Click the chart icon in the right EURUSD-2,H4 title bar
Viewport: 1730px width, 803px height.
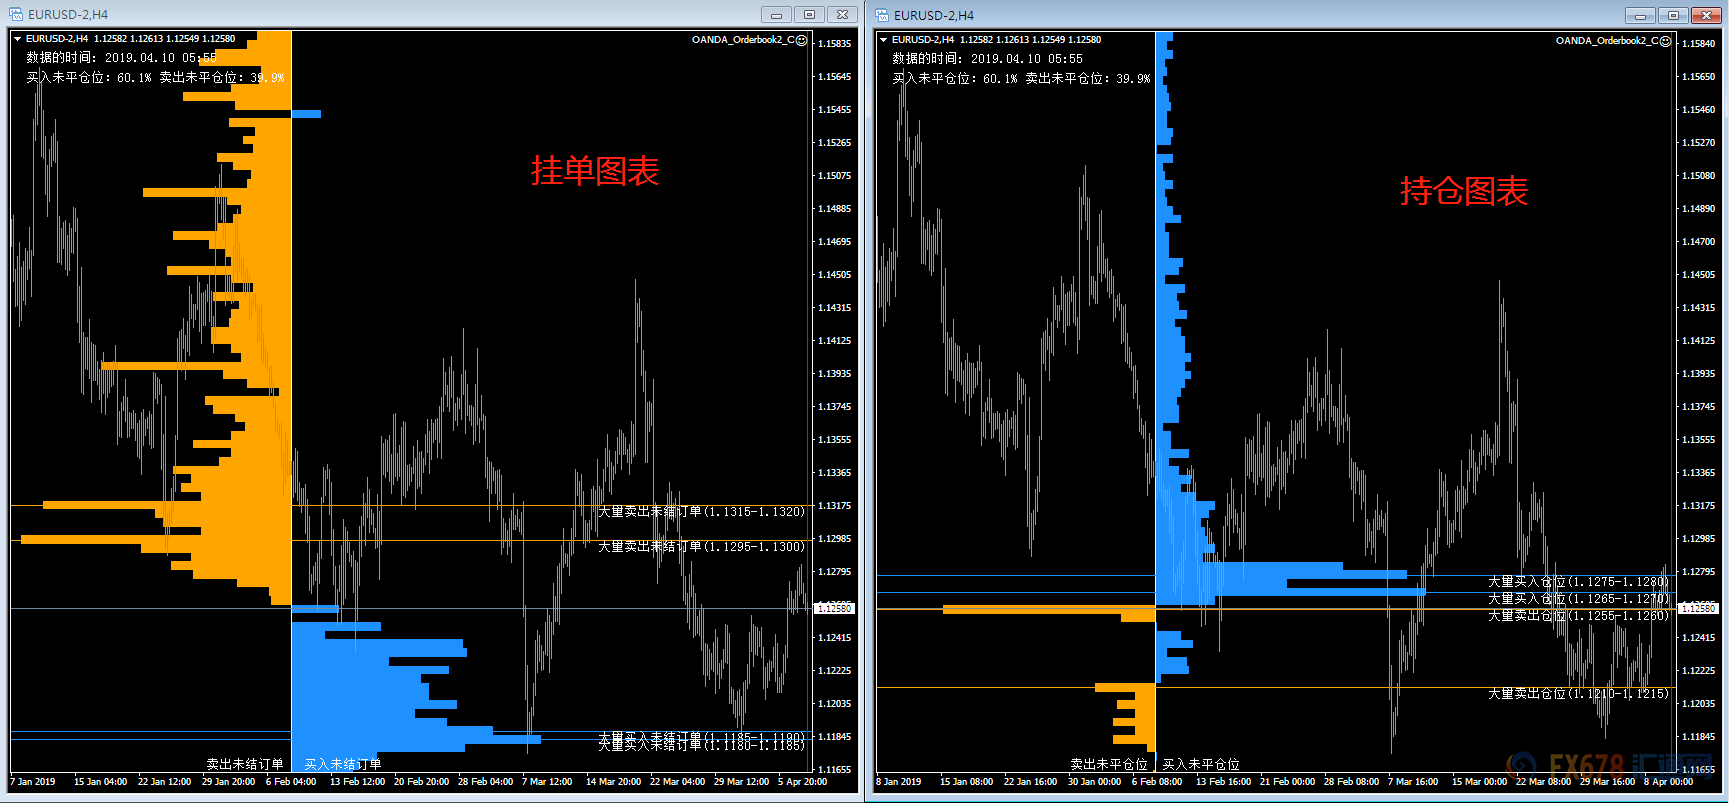(882, 15)
